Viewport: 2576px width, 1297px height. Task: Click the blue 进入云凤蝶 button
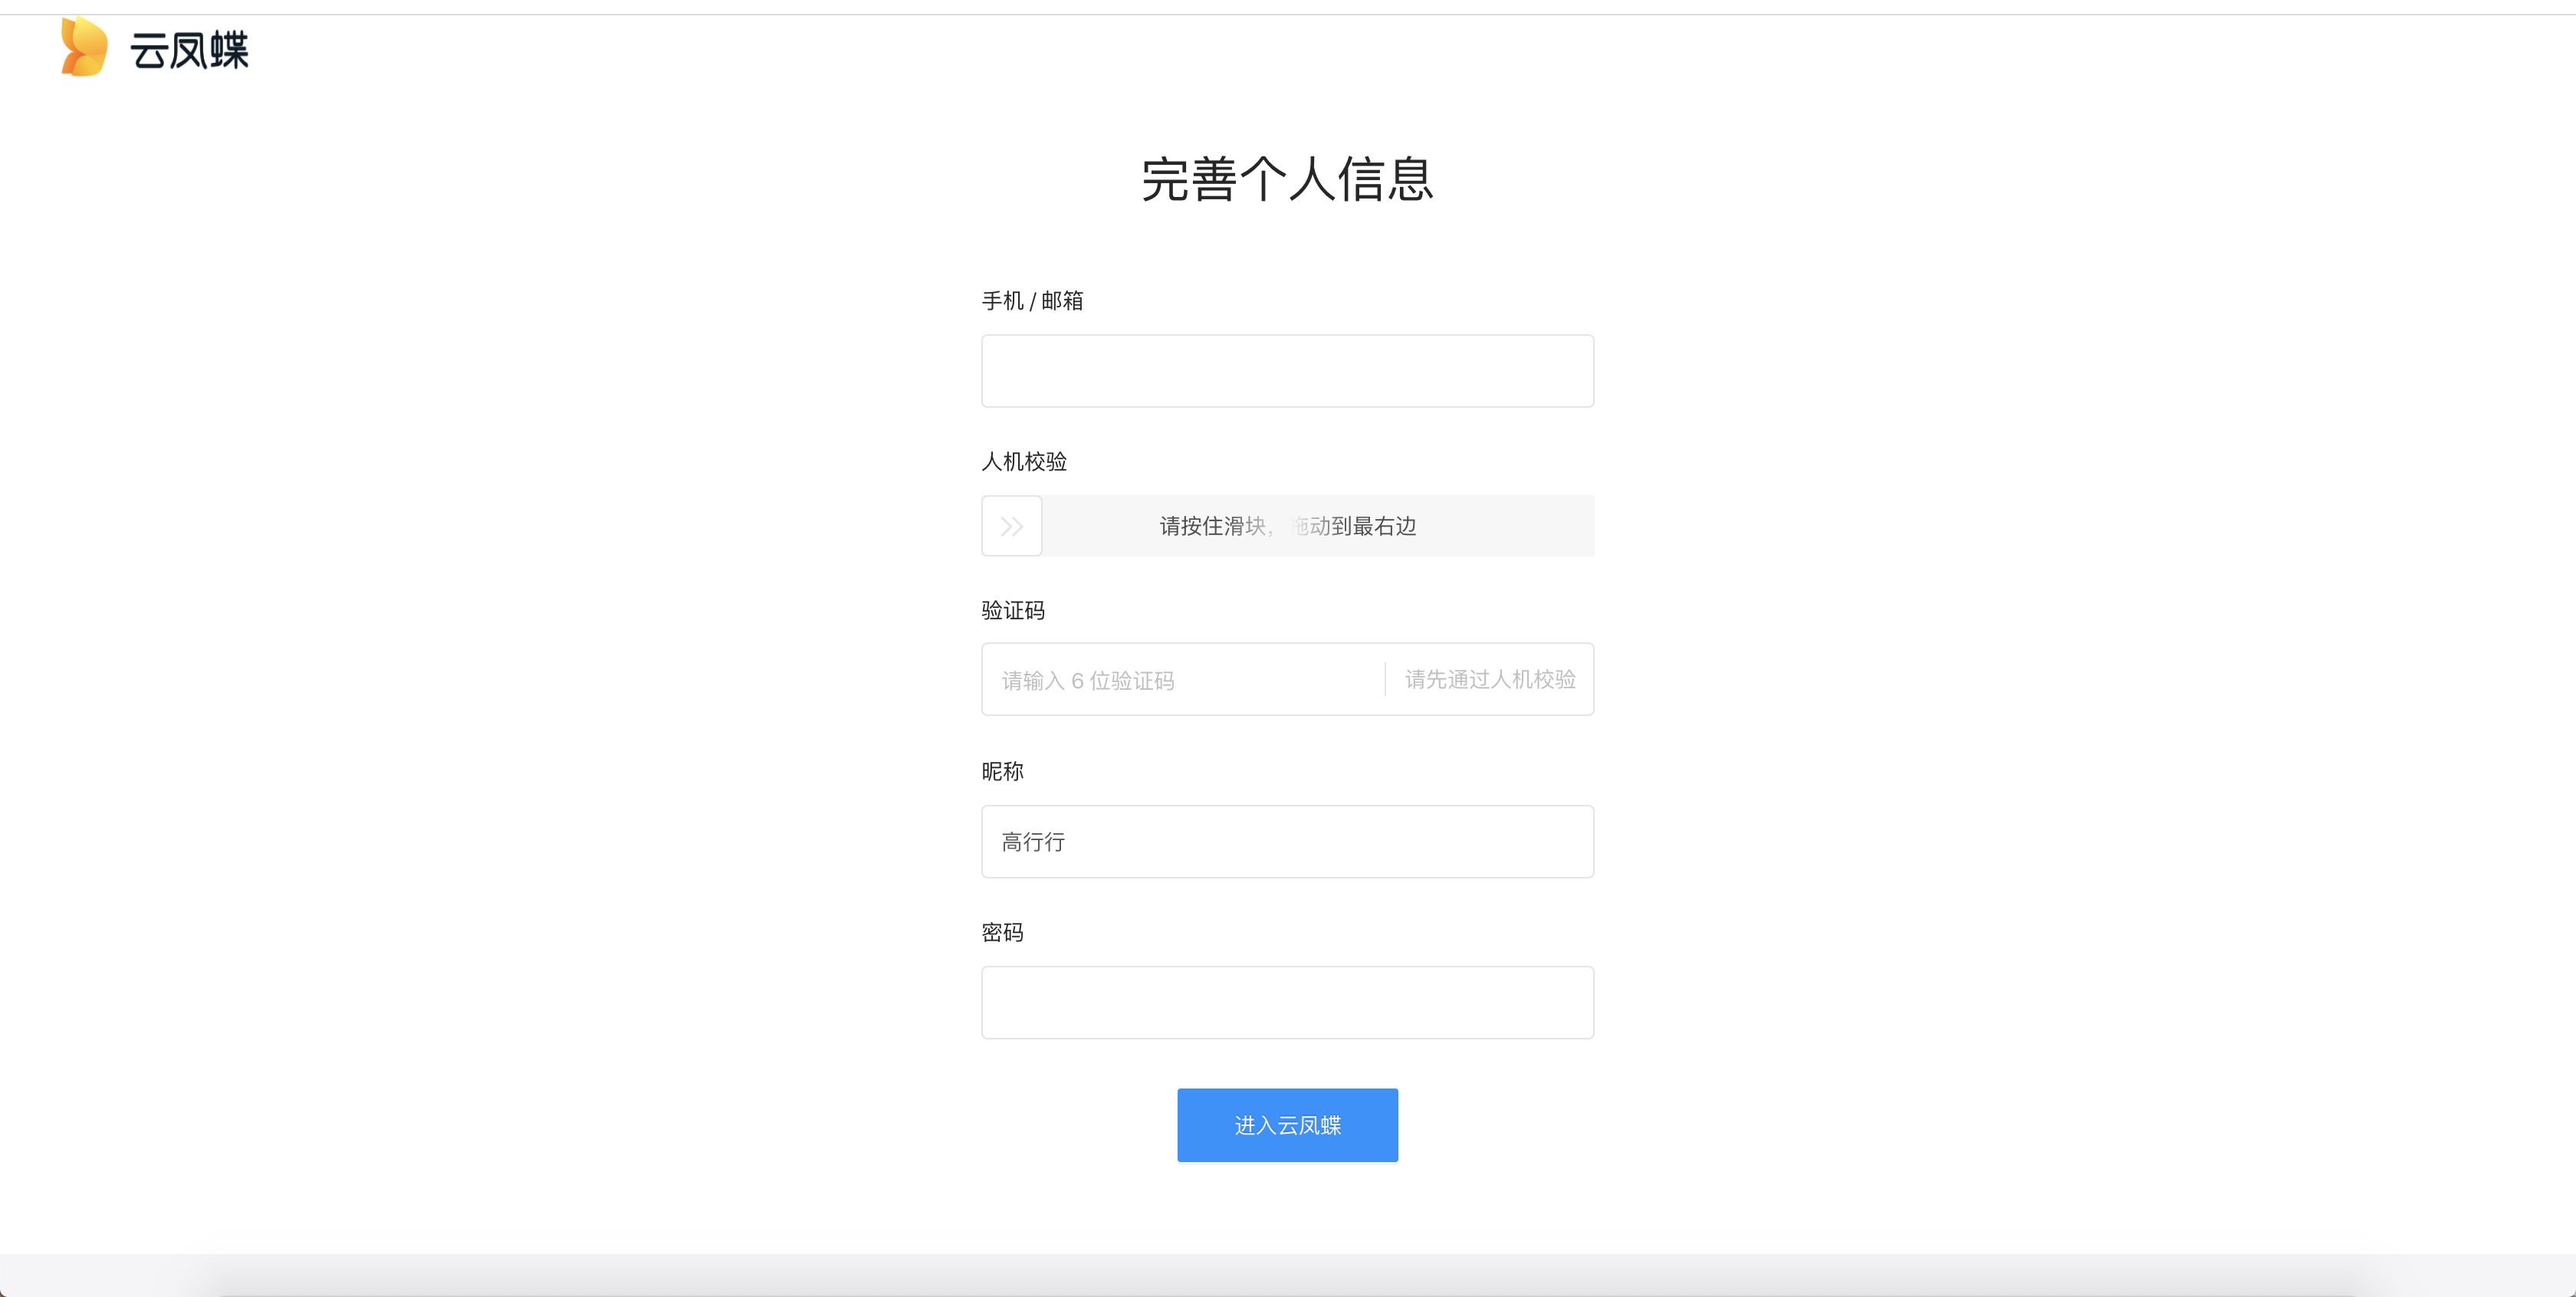[1287, 1125]
